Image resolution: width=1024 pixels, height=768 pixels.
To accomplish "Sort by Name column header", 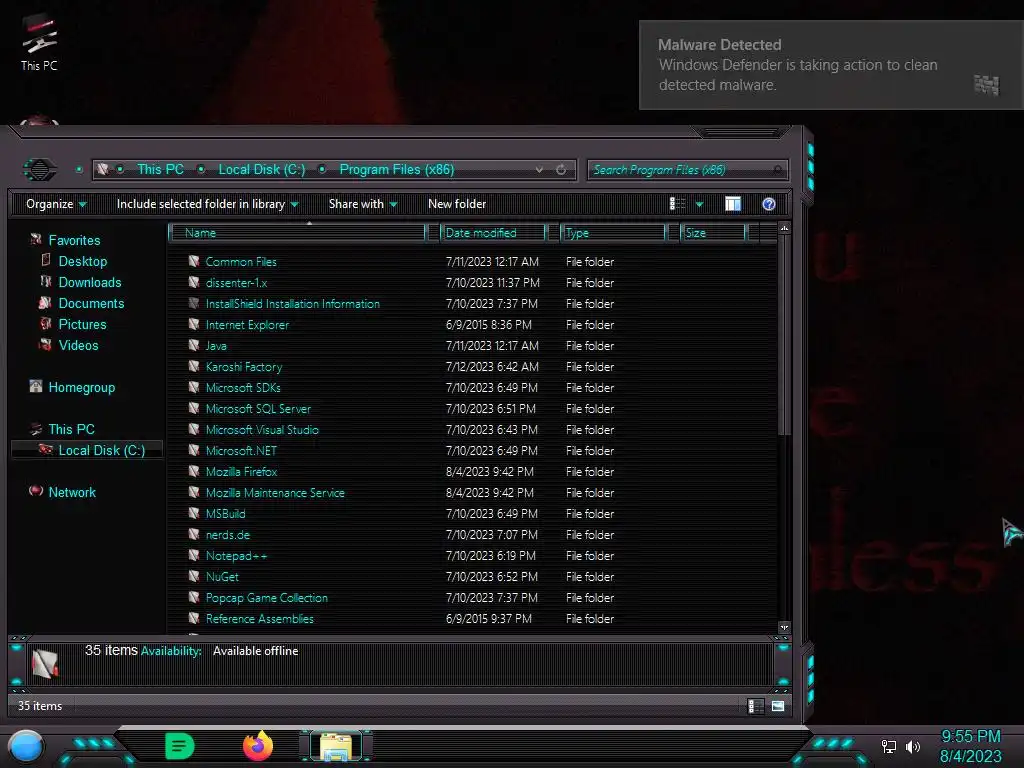I will (297, 232).
